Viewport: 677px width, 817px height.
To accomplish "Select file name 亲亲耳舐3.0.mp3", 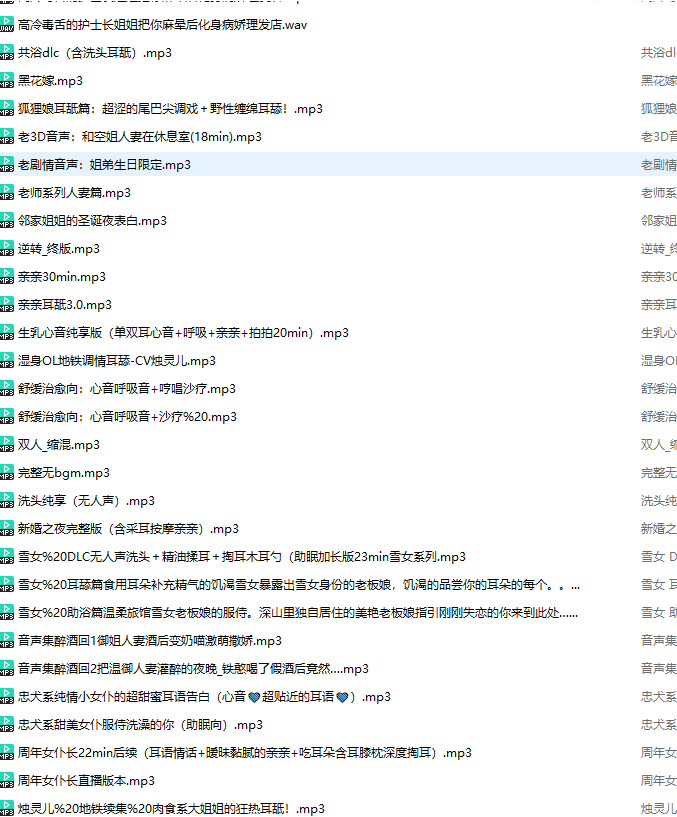I will [x=65, y=305].
